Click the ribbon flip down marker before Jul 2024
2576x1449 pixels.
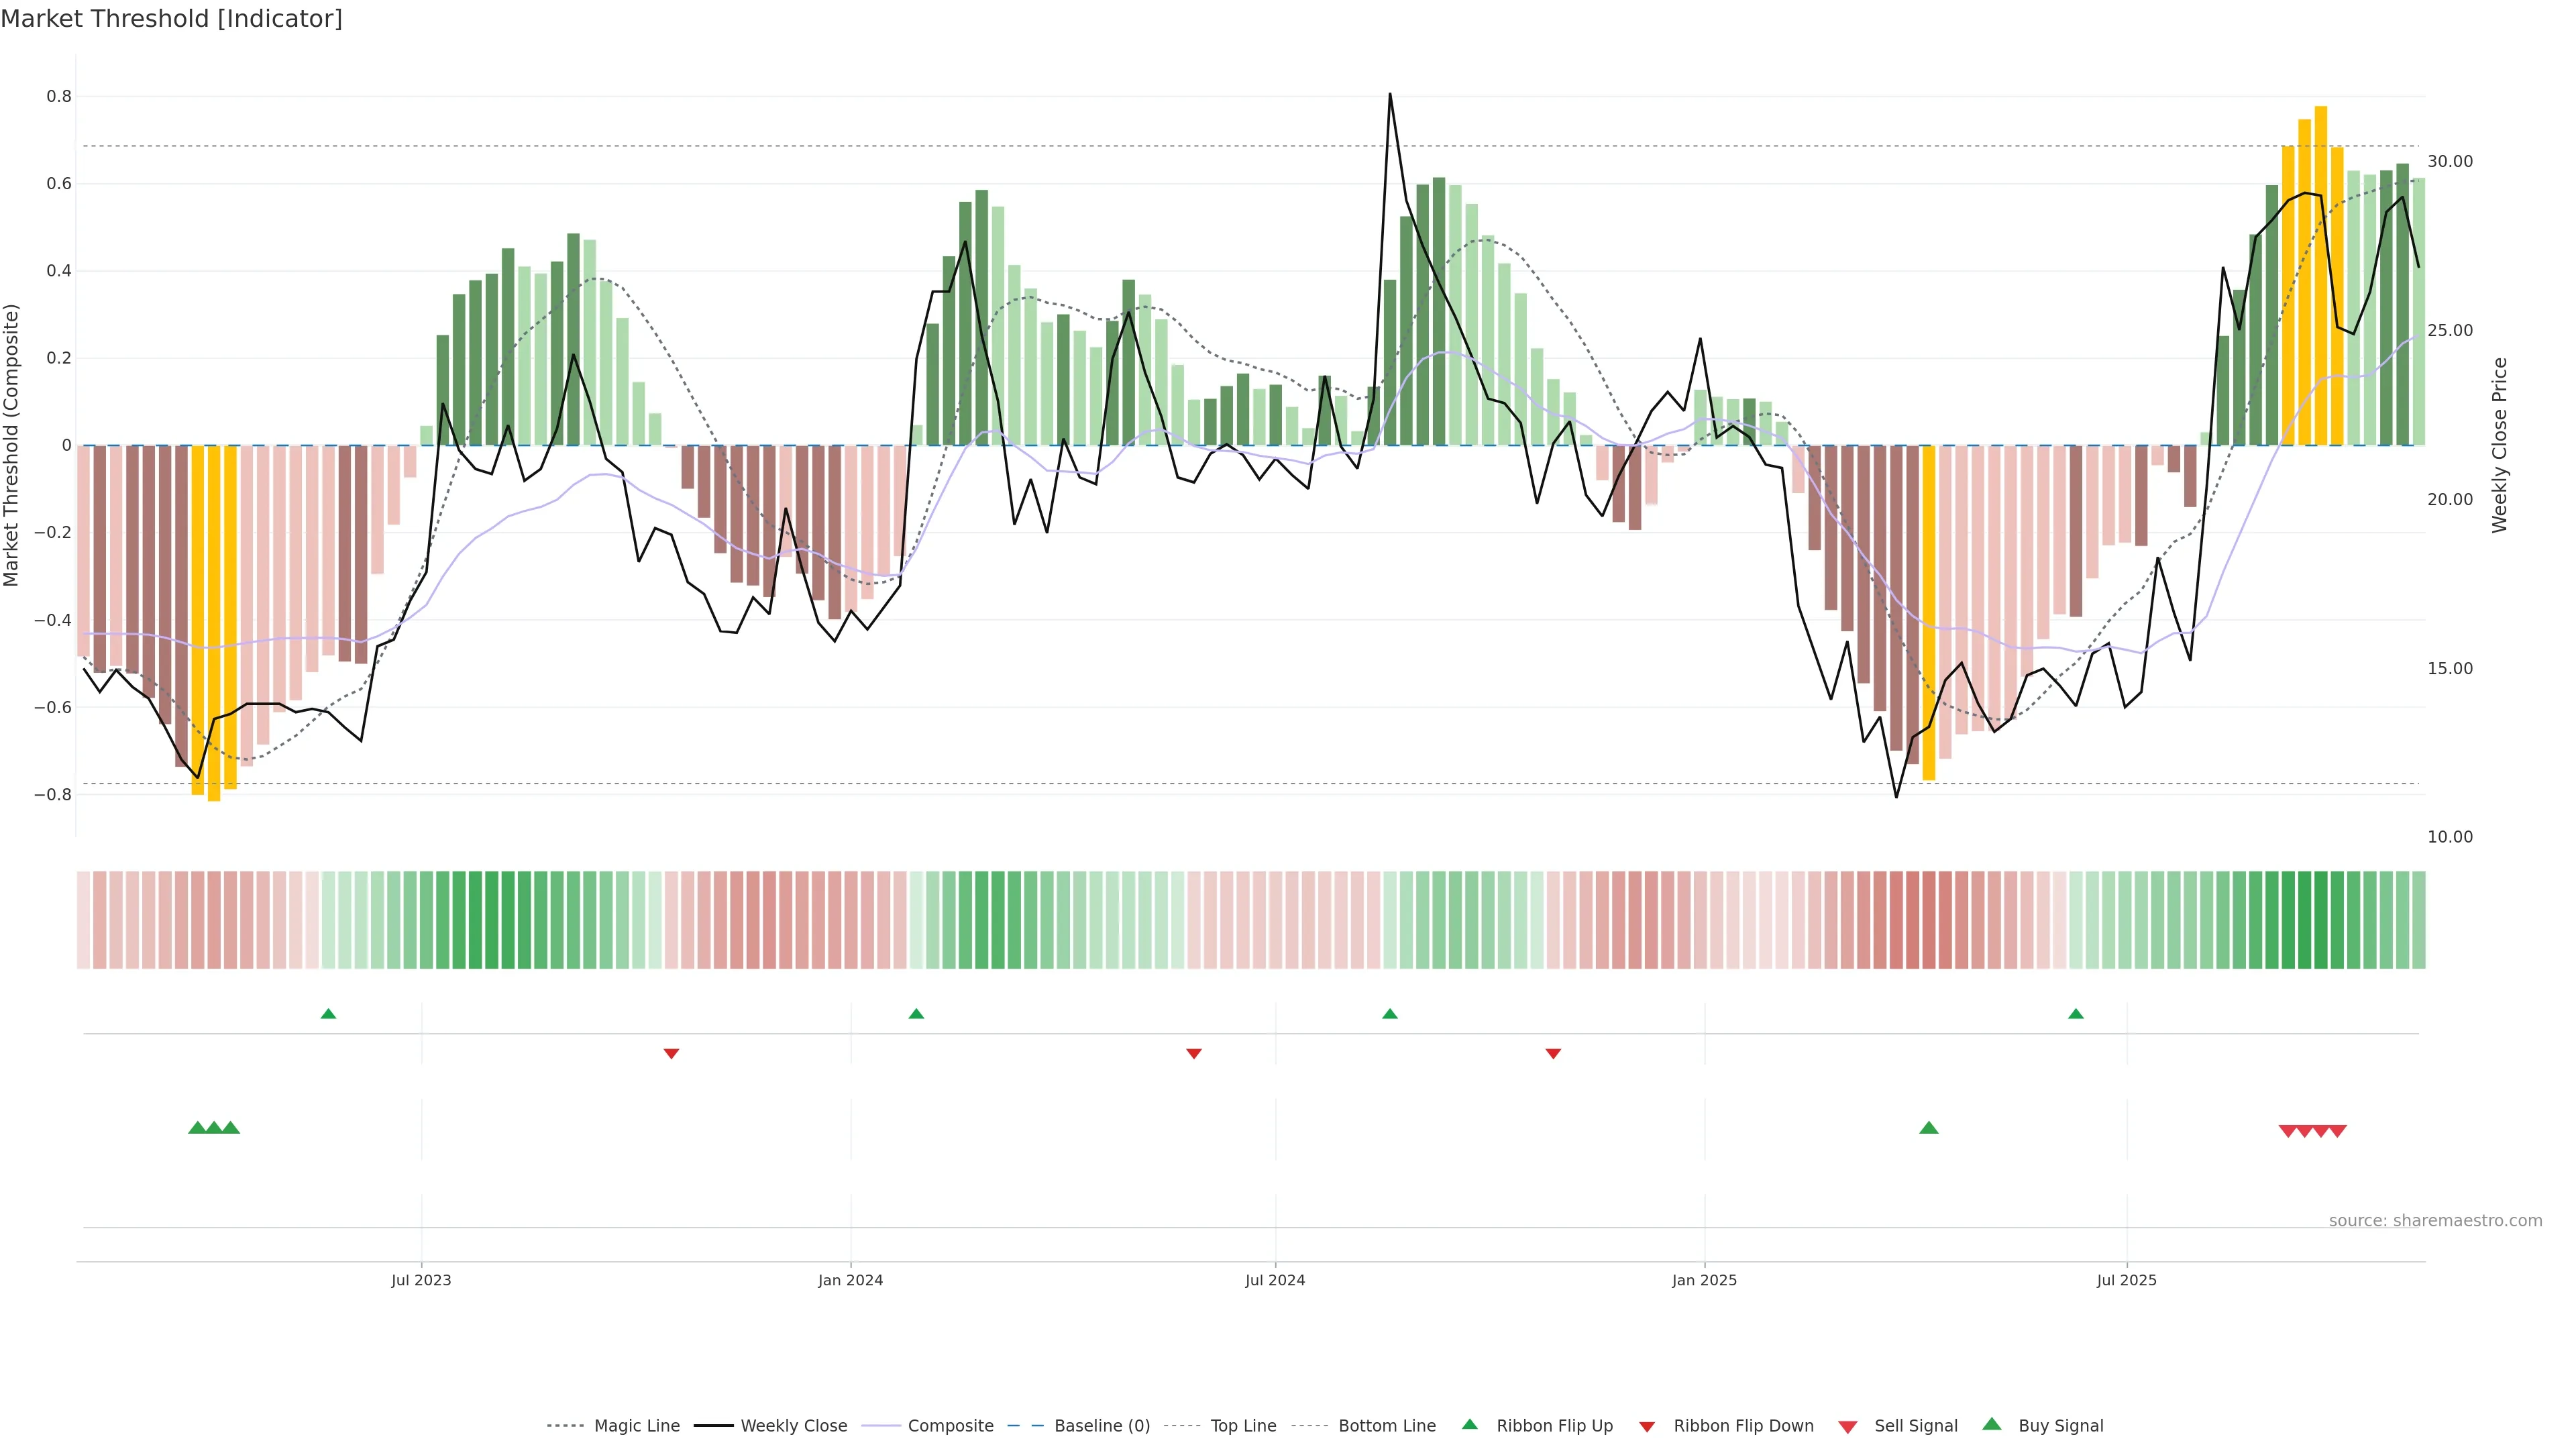(1194, 1054)
